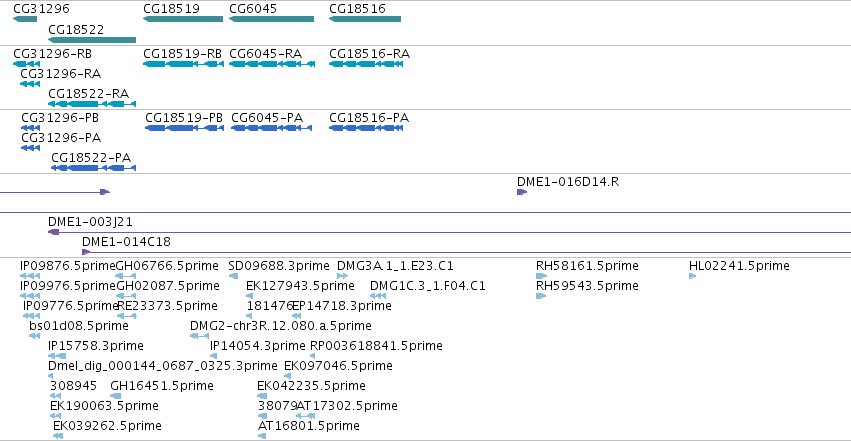
Task: Select the SD09688.3prime EST arrow
Action: [x=233, y=276]
